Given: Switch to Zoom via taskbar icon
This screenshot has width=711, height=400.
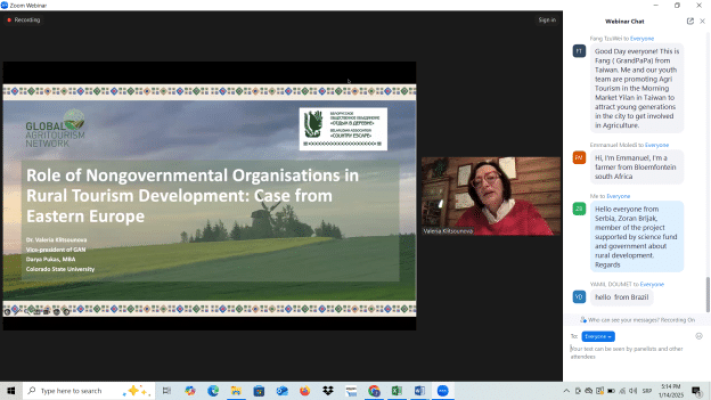Looking at the screenshot, I should pyautogui.click(x=443, y=390).
